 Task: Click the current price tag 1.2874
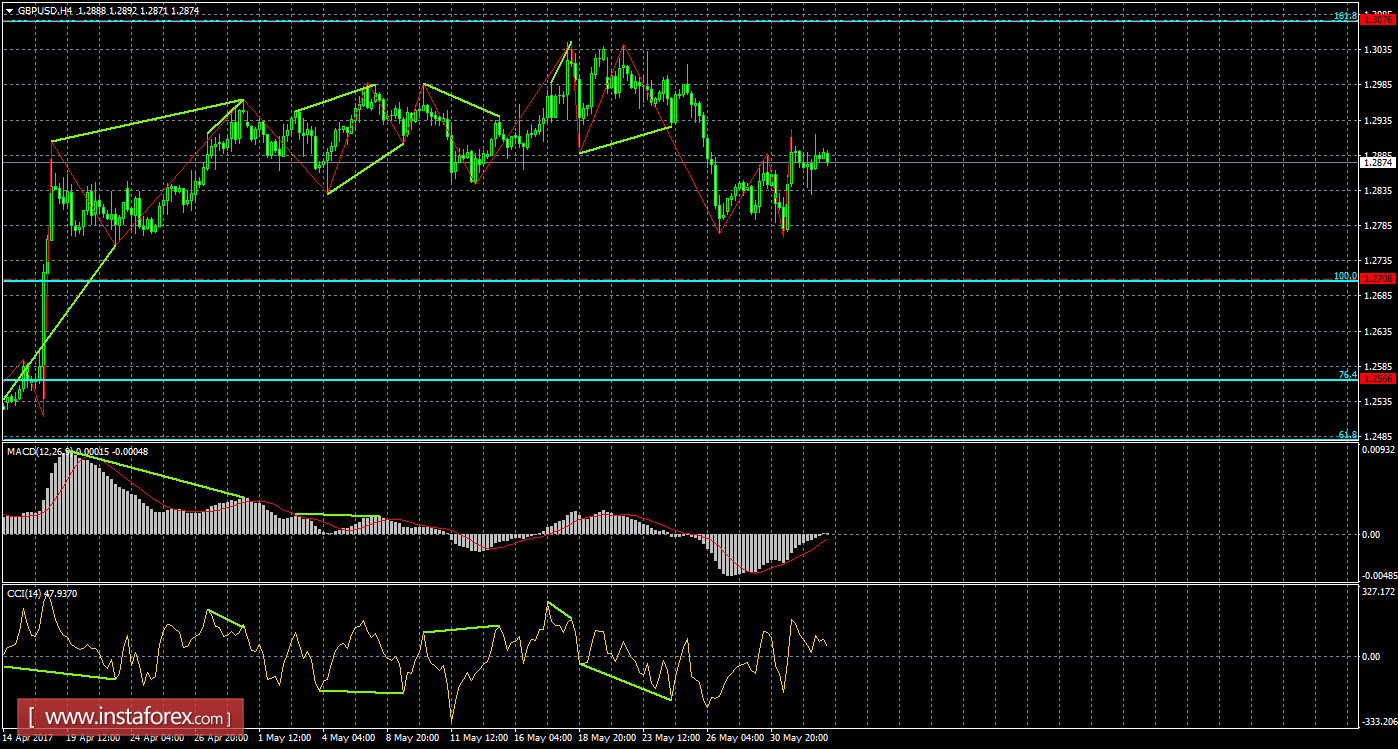(x=1378, y=162)
